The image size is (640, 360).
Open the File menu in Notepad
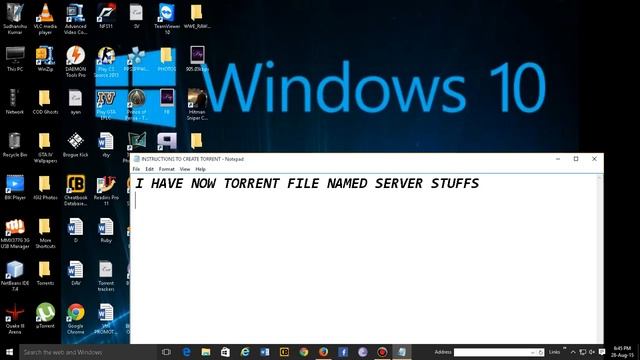[136, 169]
